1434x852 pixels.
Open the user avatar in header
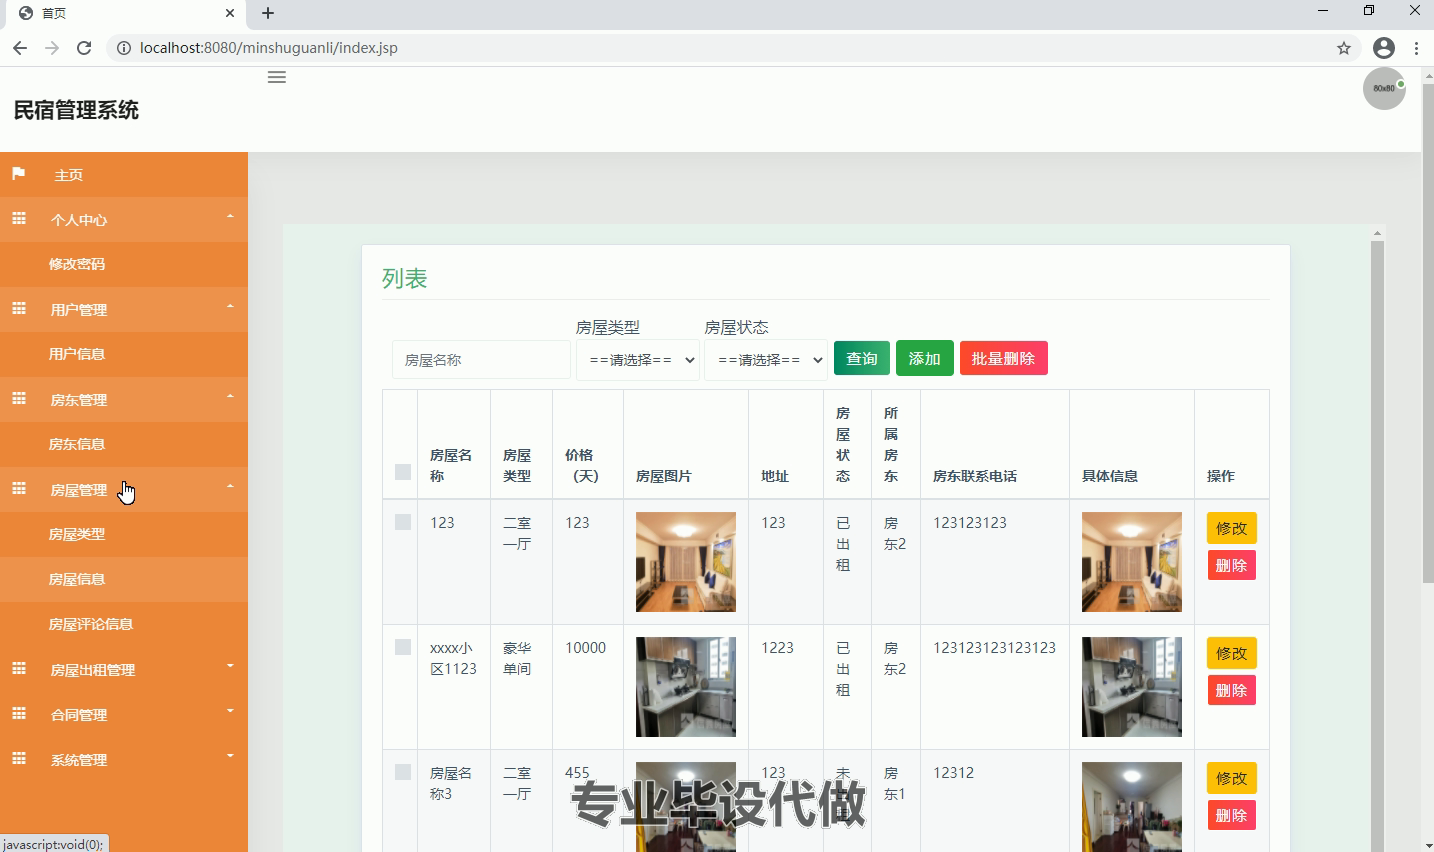(1384, 89)
